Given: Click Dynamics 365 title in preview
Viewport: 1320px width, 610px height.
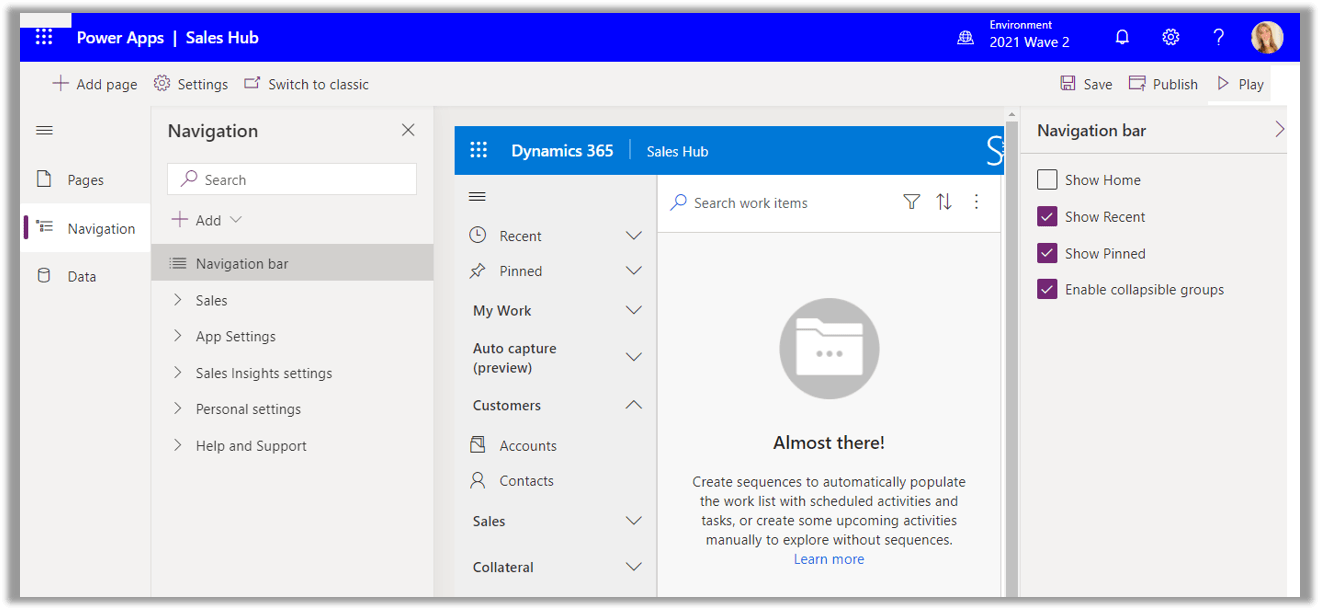Looking at the screenshot, I should (x=562, y=151).
